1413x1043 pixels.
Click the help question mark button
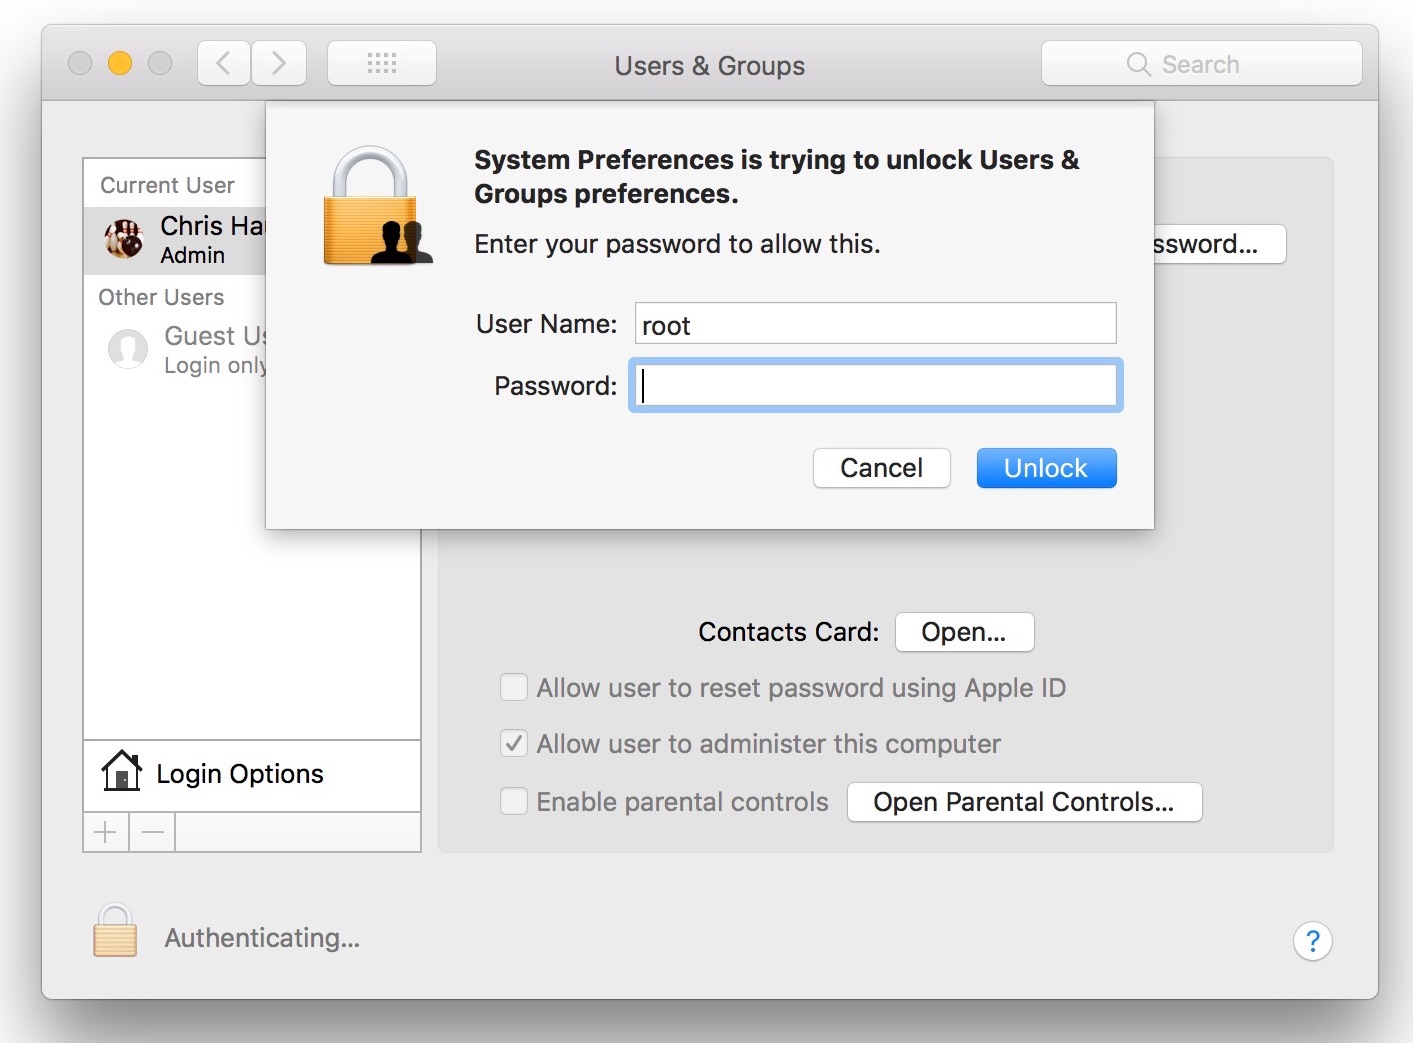[x=1312, y=941]
